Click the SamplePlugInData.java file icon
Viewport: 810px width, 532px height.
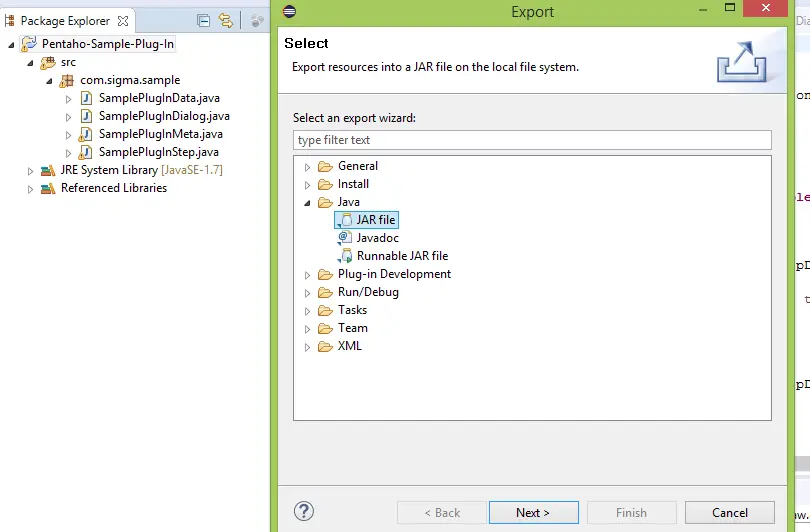86,98
